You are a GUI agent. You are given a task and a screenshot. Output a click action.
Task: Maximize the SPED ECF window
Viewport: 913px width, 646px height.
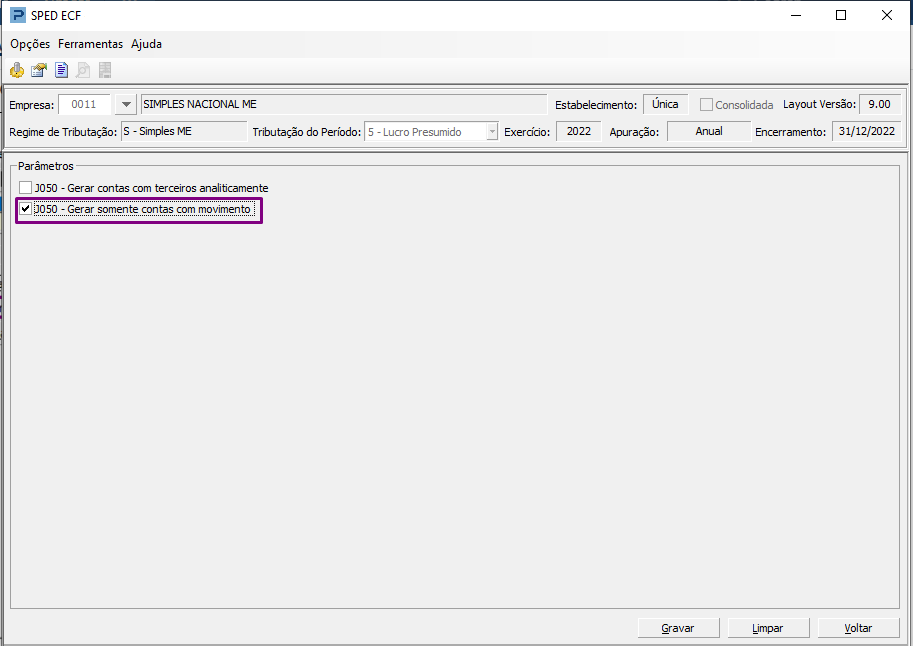(841, 15)
